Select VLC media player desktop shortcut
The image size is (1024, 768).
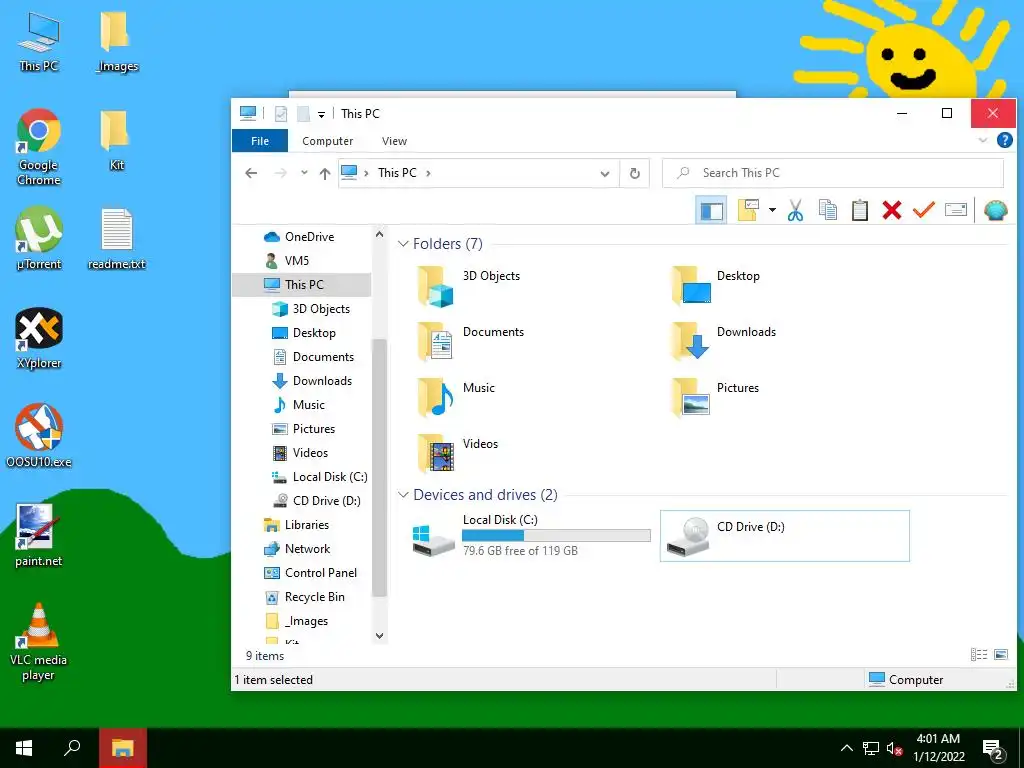[39, 642]
